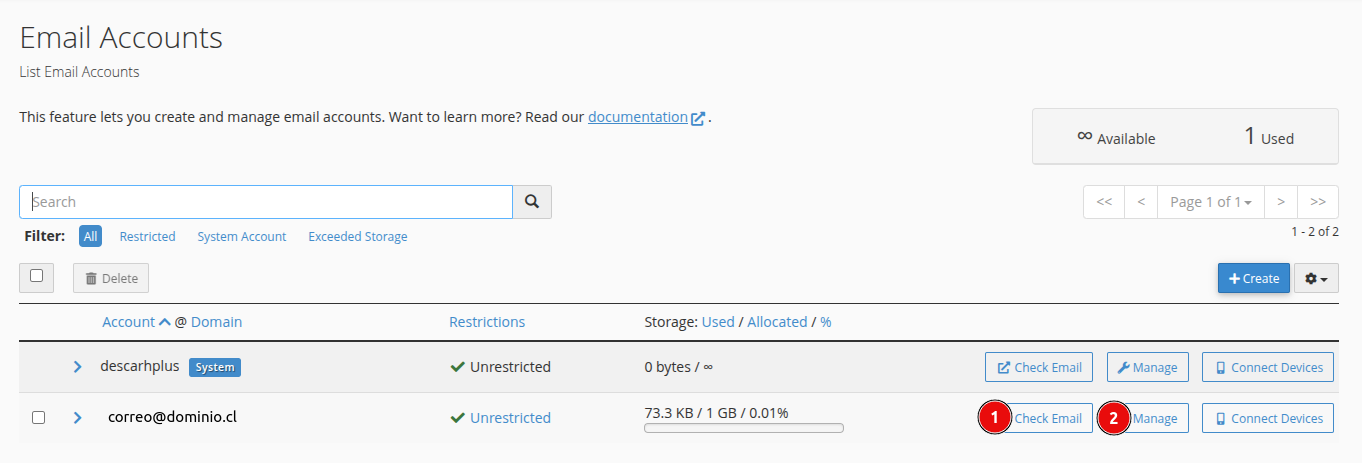The image size is (1362, 463).
Task: Open the documentation external link icon
Action: (x=698, y=118)
